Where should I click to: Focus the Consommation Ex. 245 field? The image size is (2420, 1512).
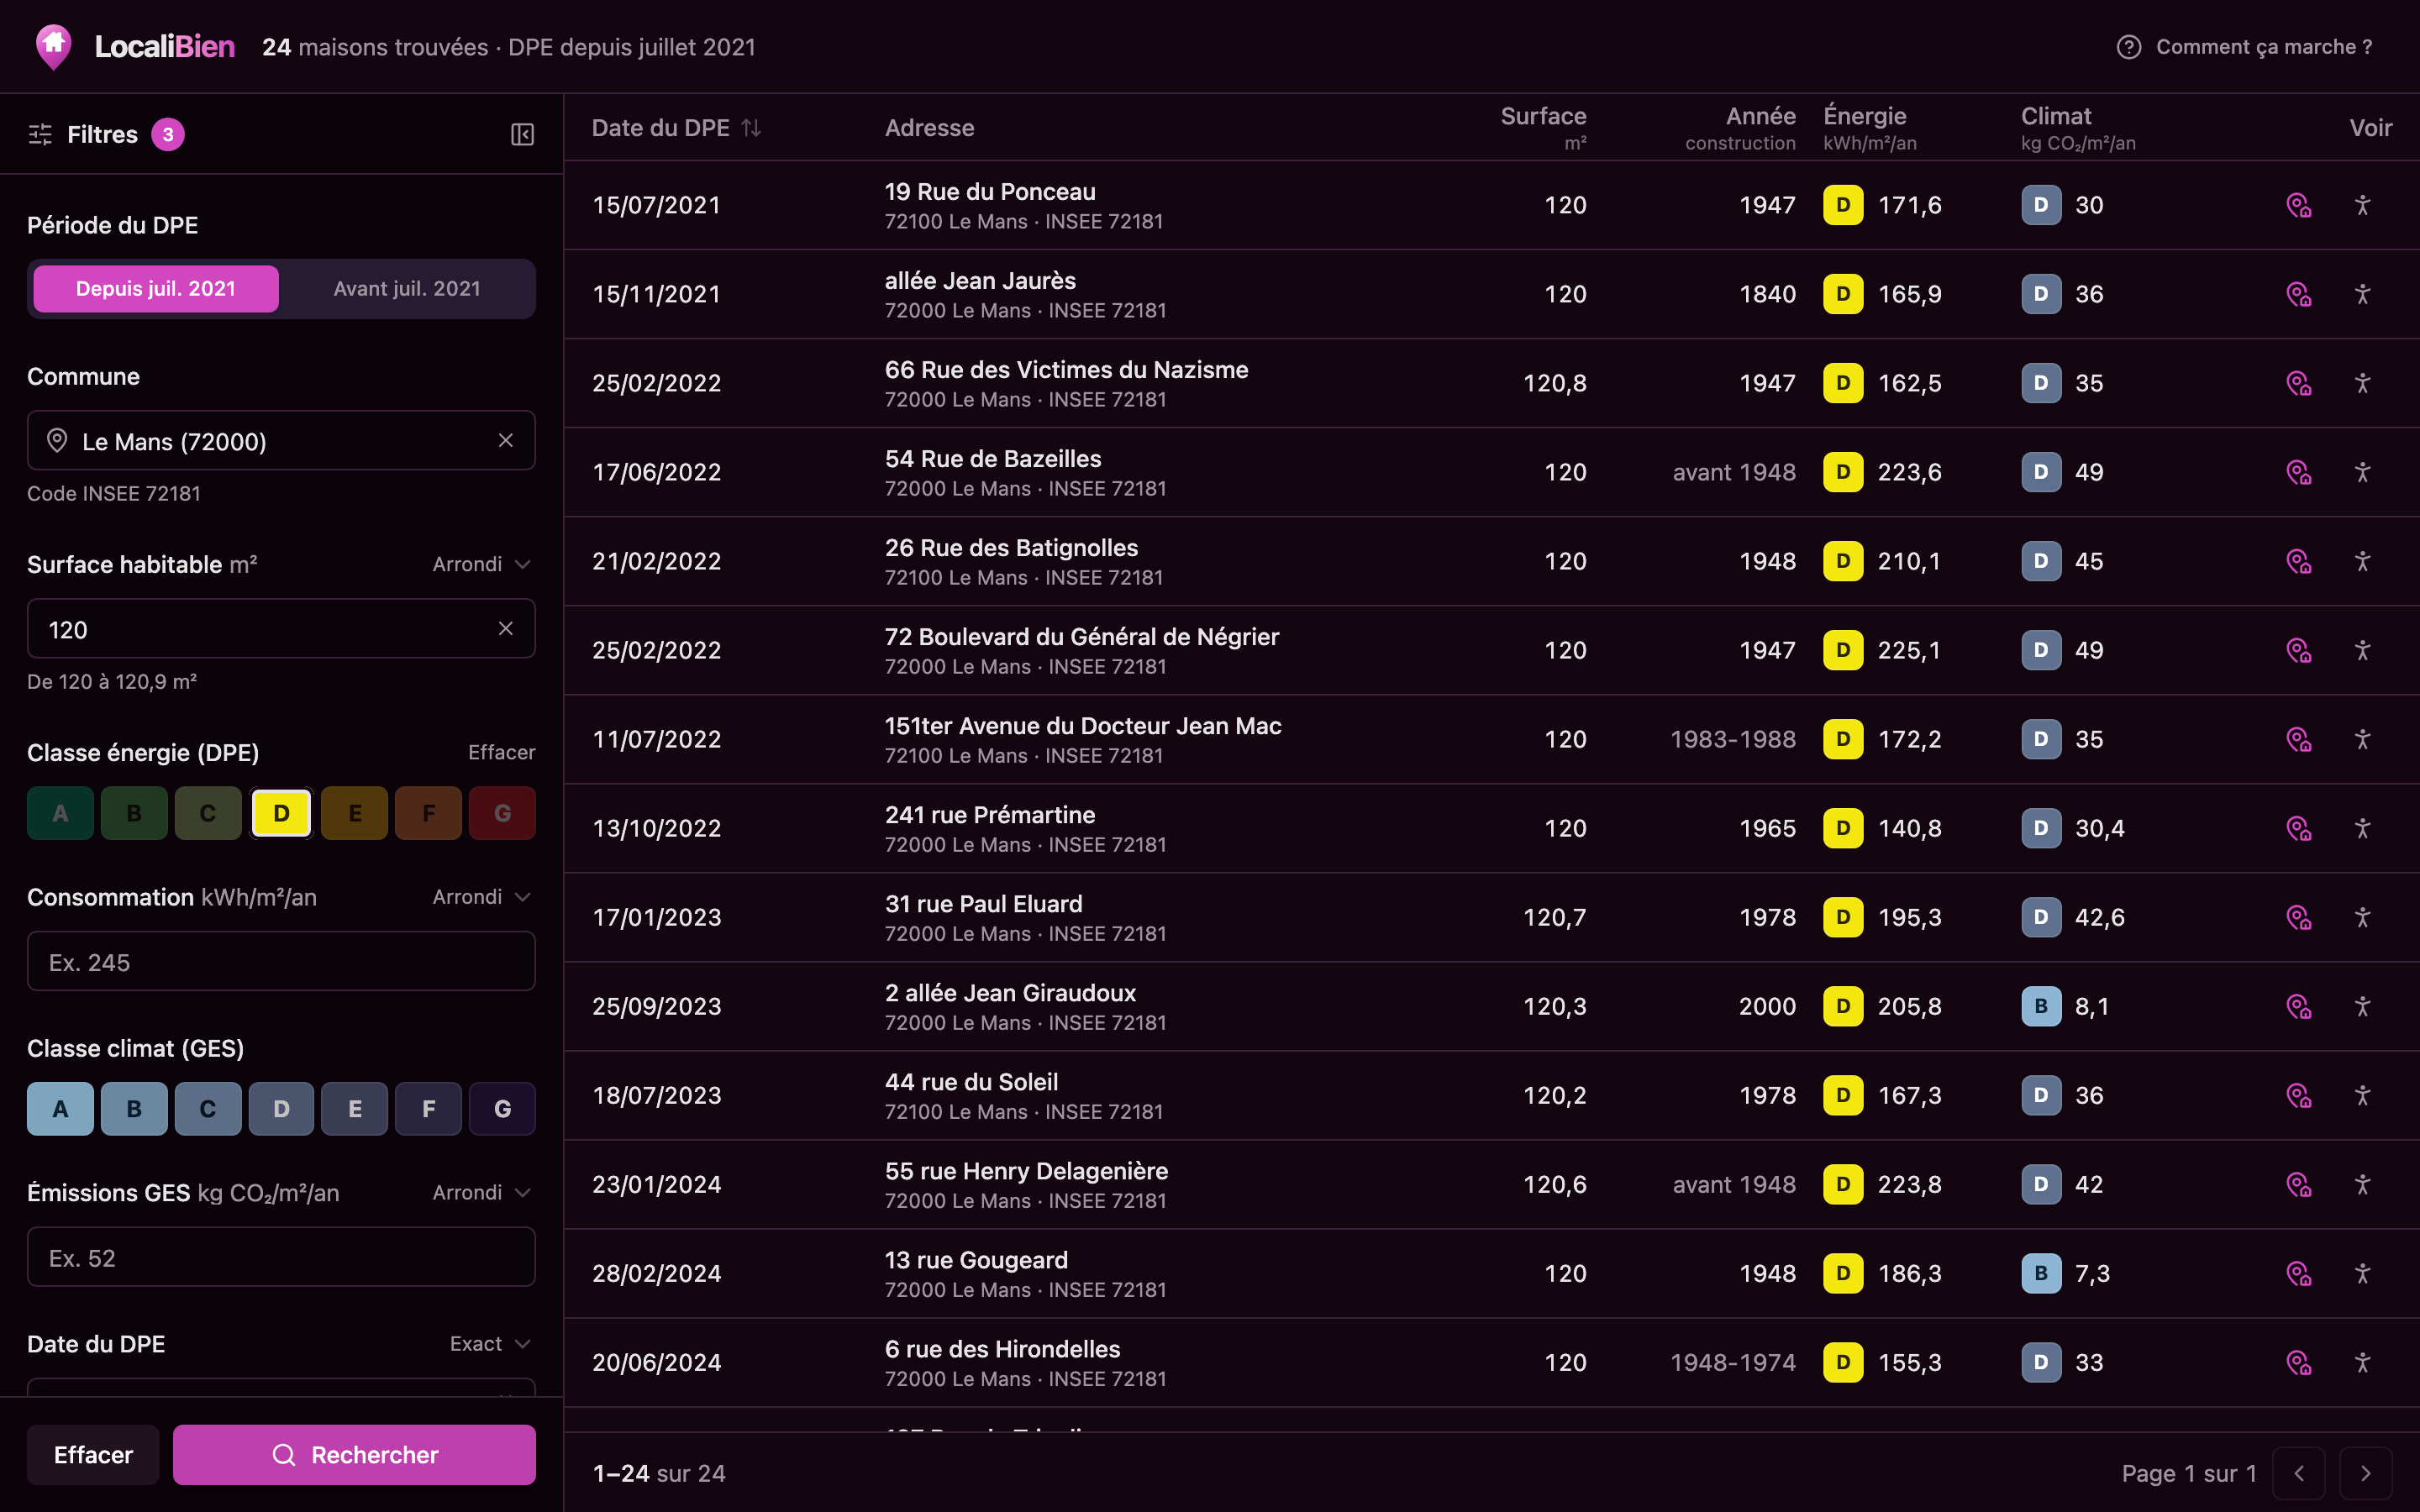[281, 961]
